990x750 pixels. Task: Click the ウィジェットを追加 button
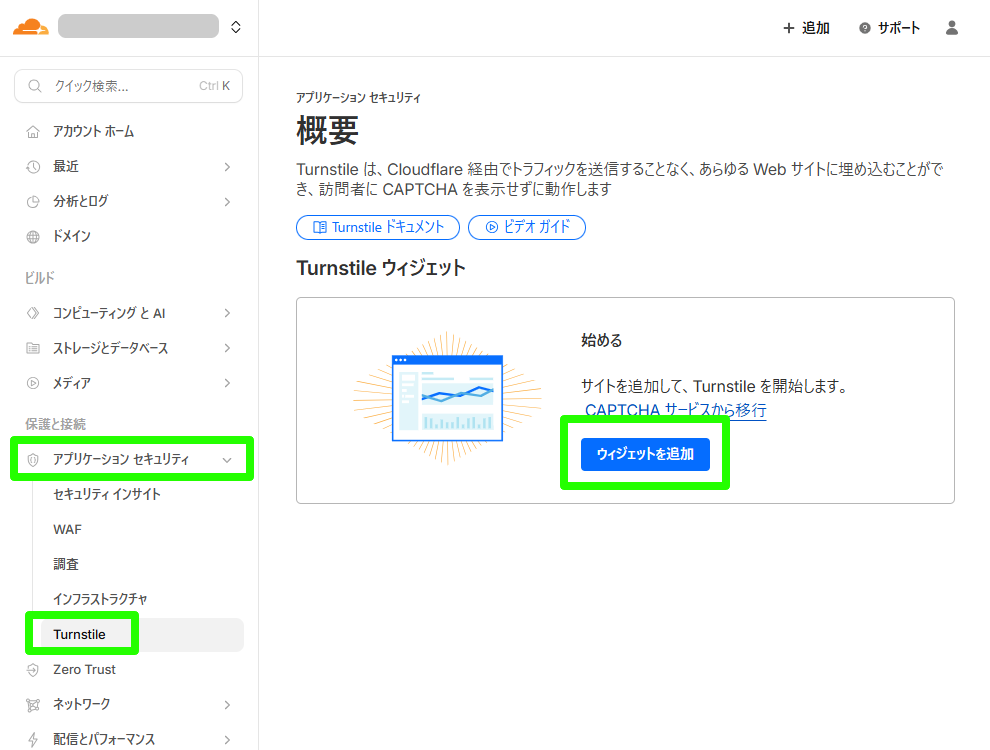645,454
